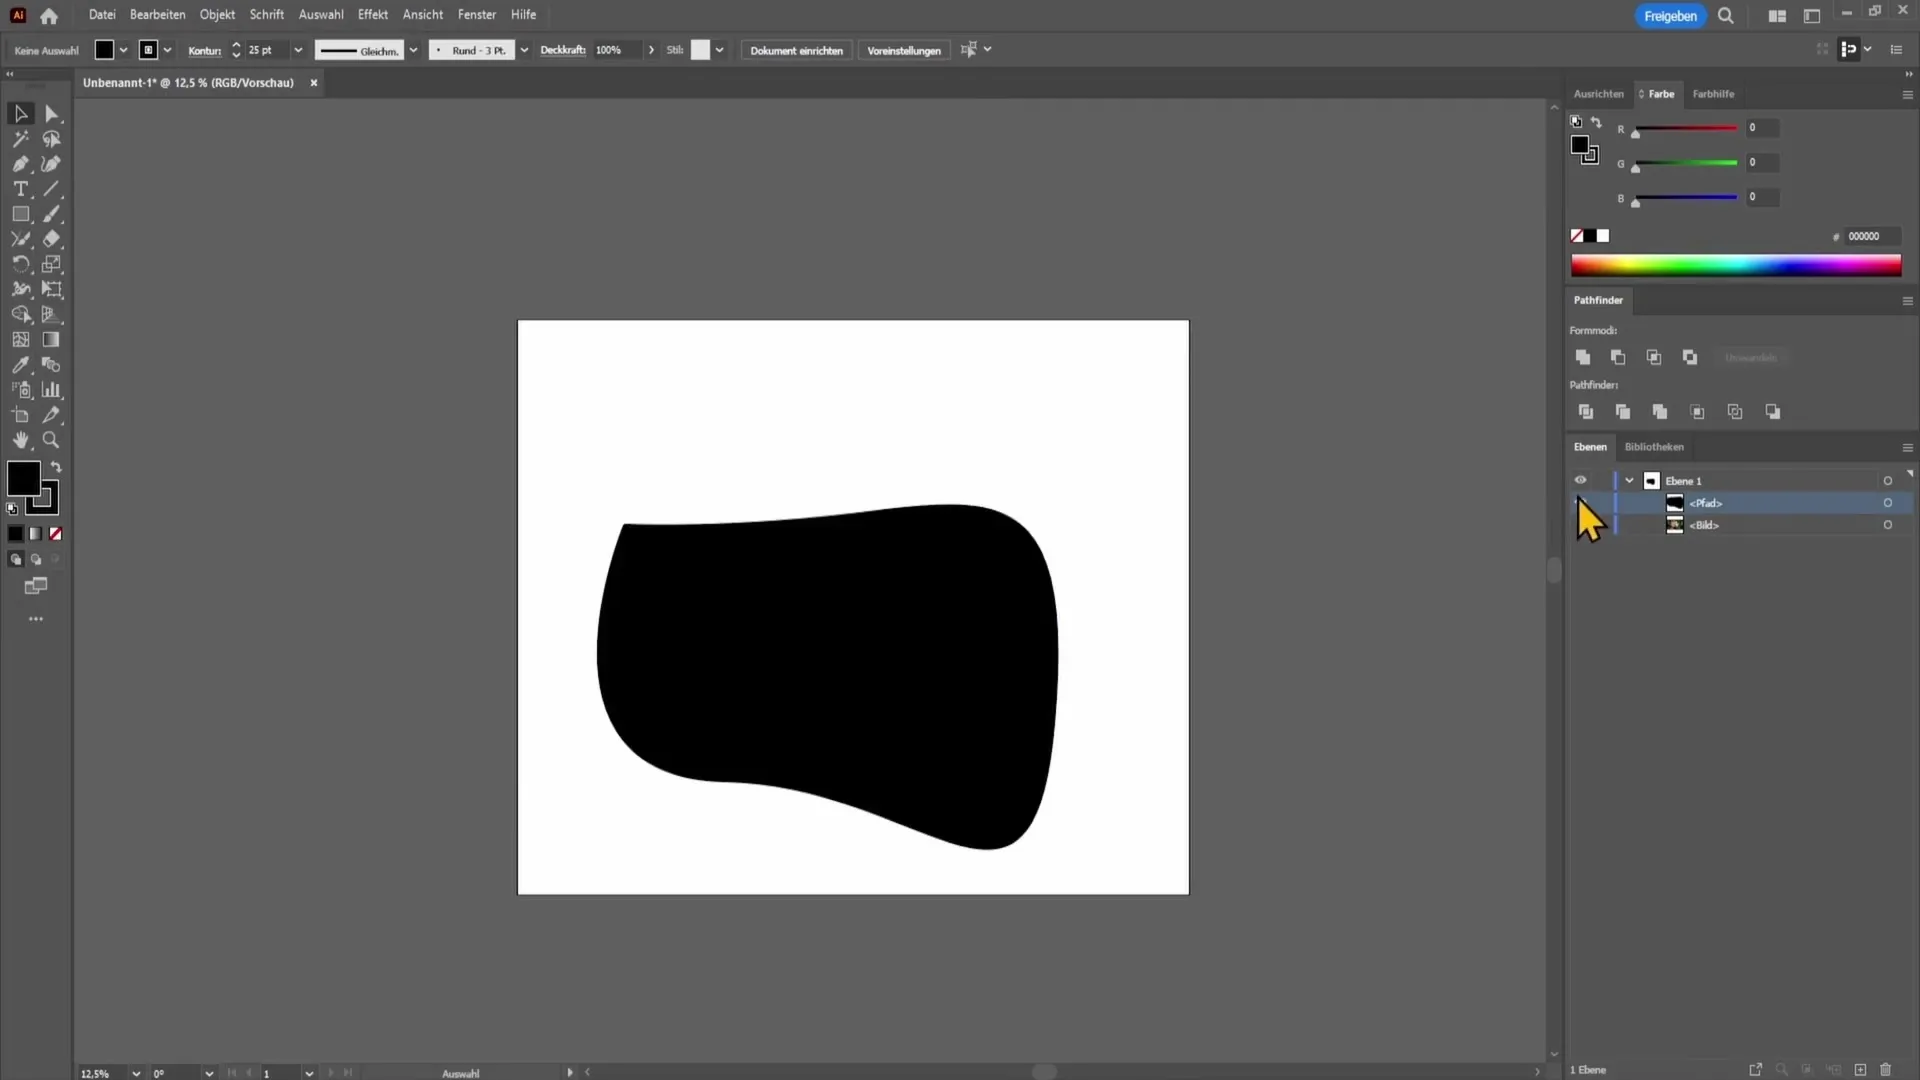Click the Unite shape mode icon
The width and height of the screenshot is (1920, 1080).
coord(1582,357)
